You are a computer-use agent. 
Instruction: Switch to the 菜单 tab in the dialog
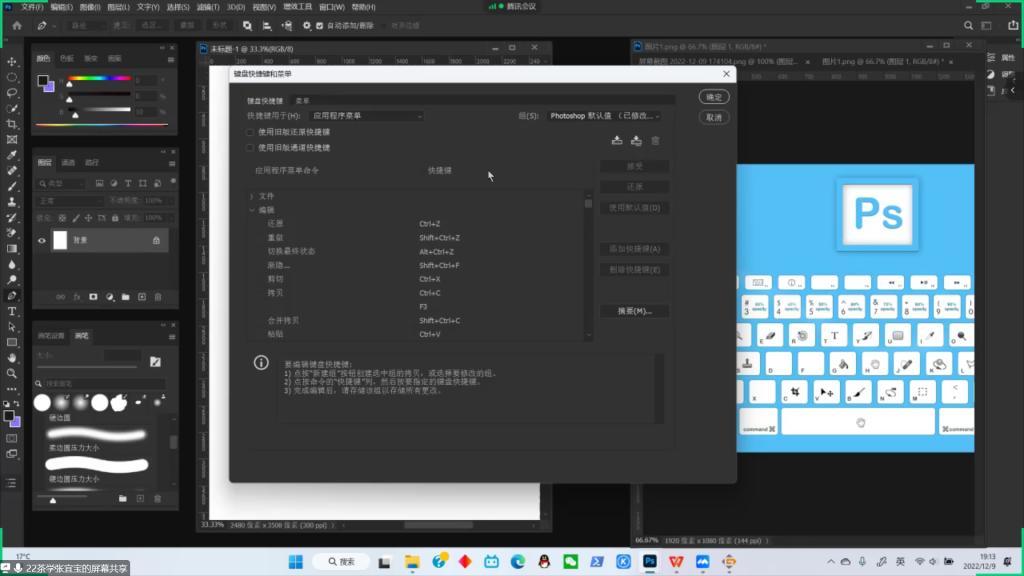coord(302,101)
